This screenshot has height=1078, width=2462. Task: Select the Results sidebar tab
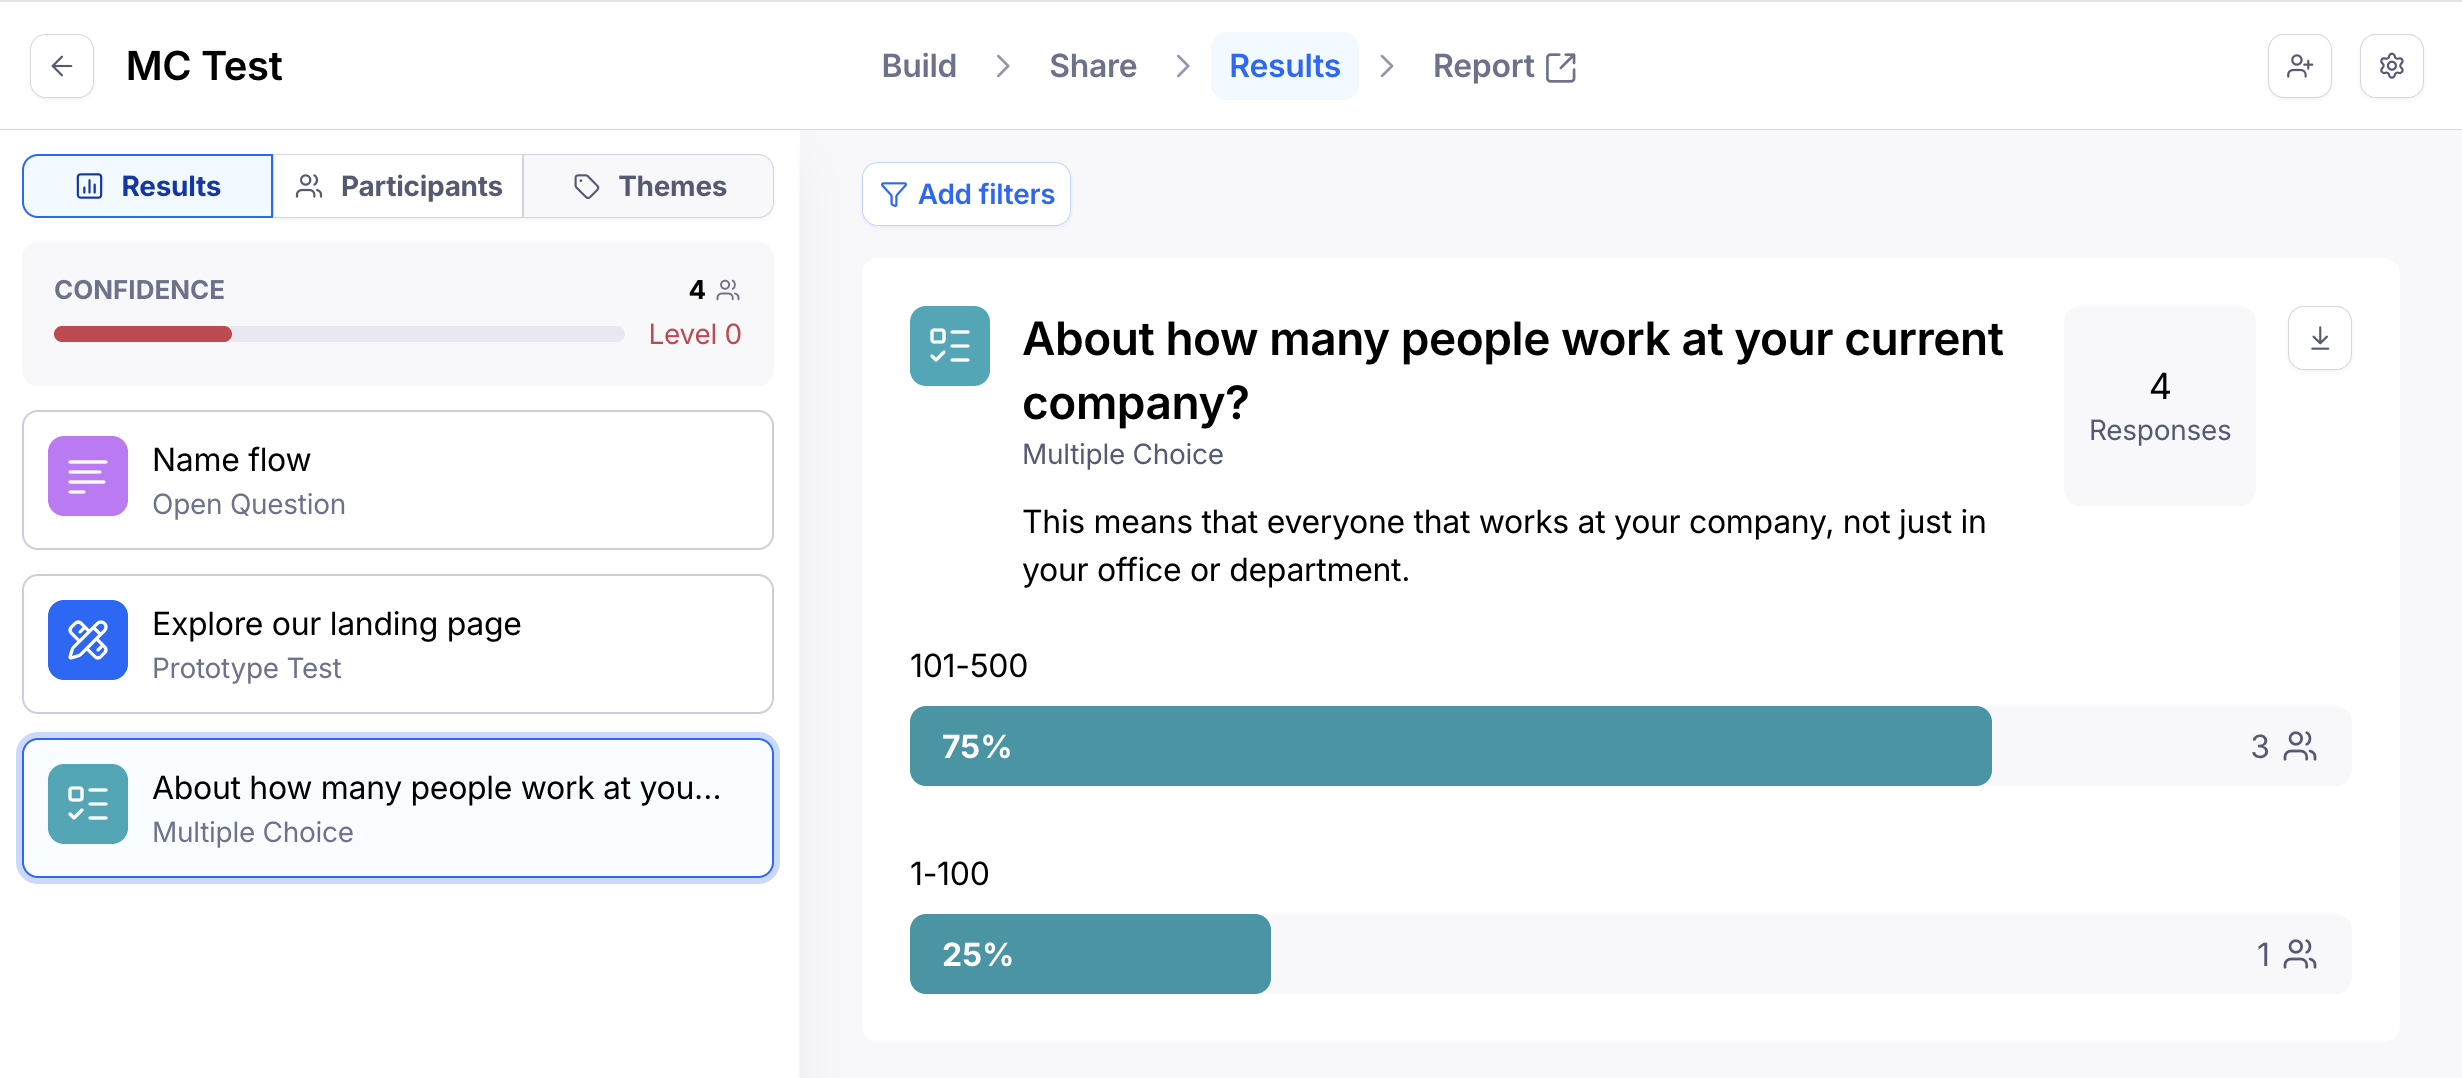tap(148, 186)
